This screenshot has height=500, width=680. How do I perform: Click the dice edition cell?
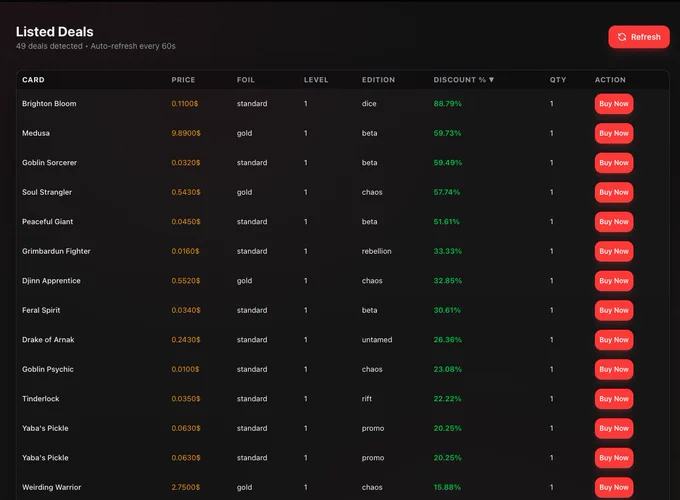click(x=369, y=104)
